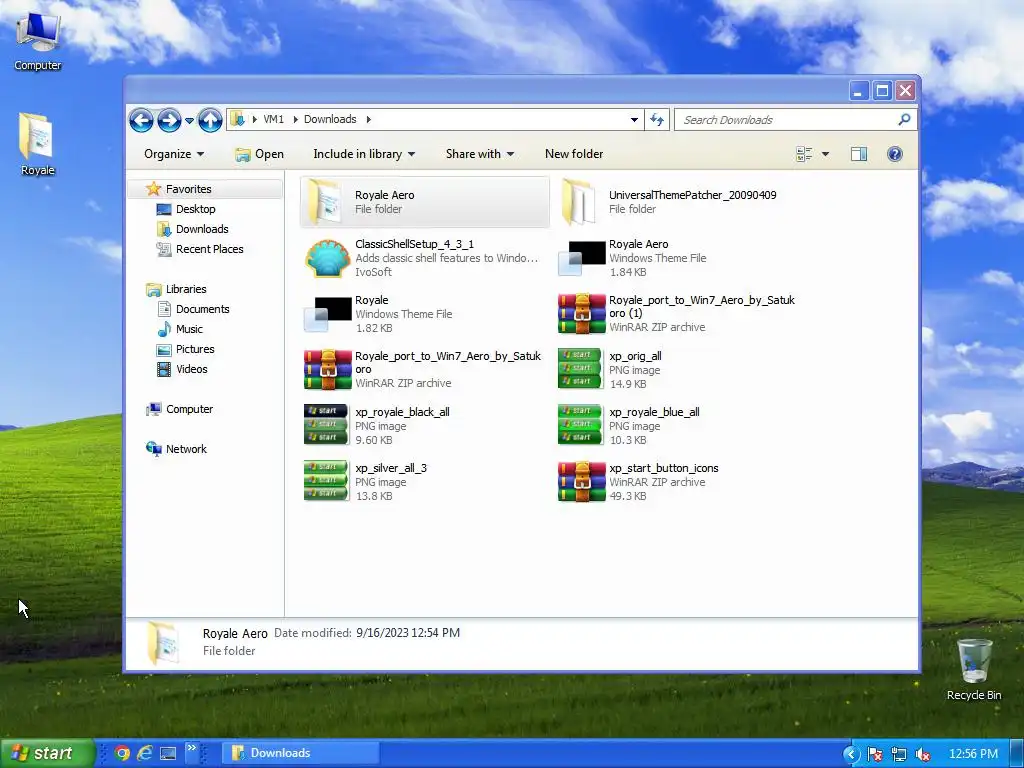The image size is (1024, 768).
Task: Click Downloads in the address breadcrumb
Action: (330, 120)
